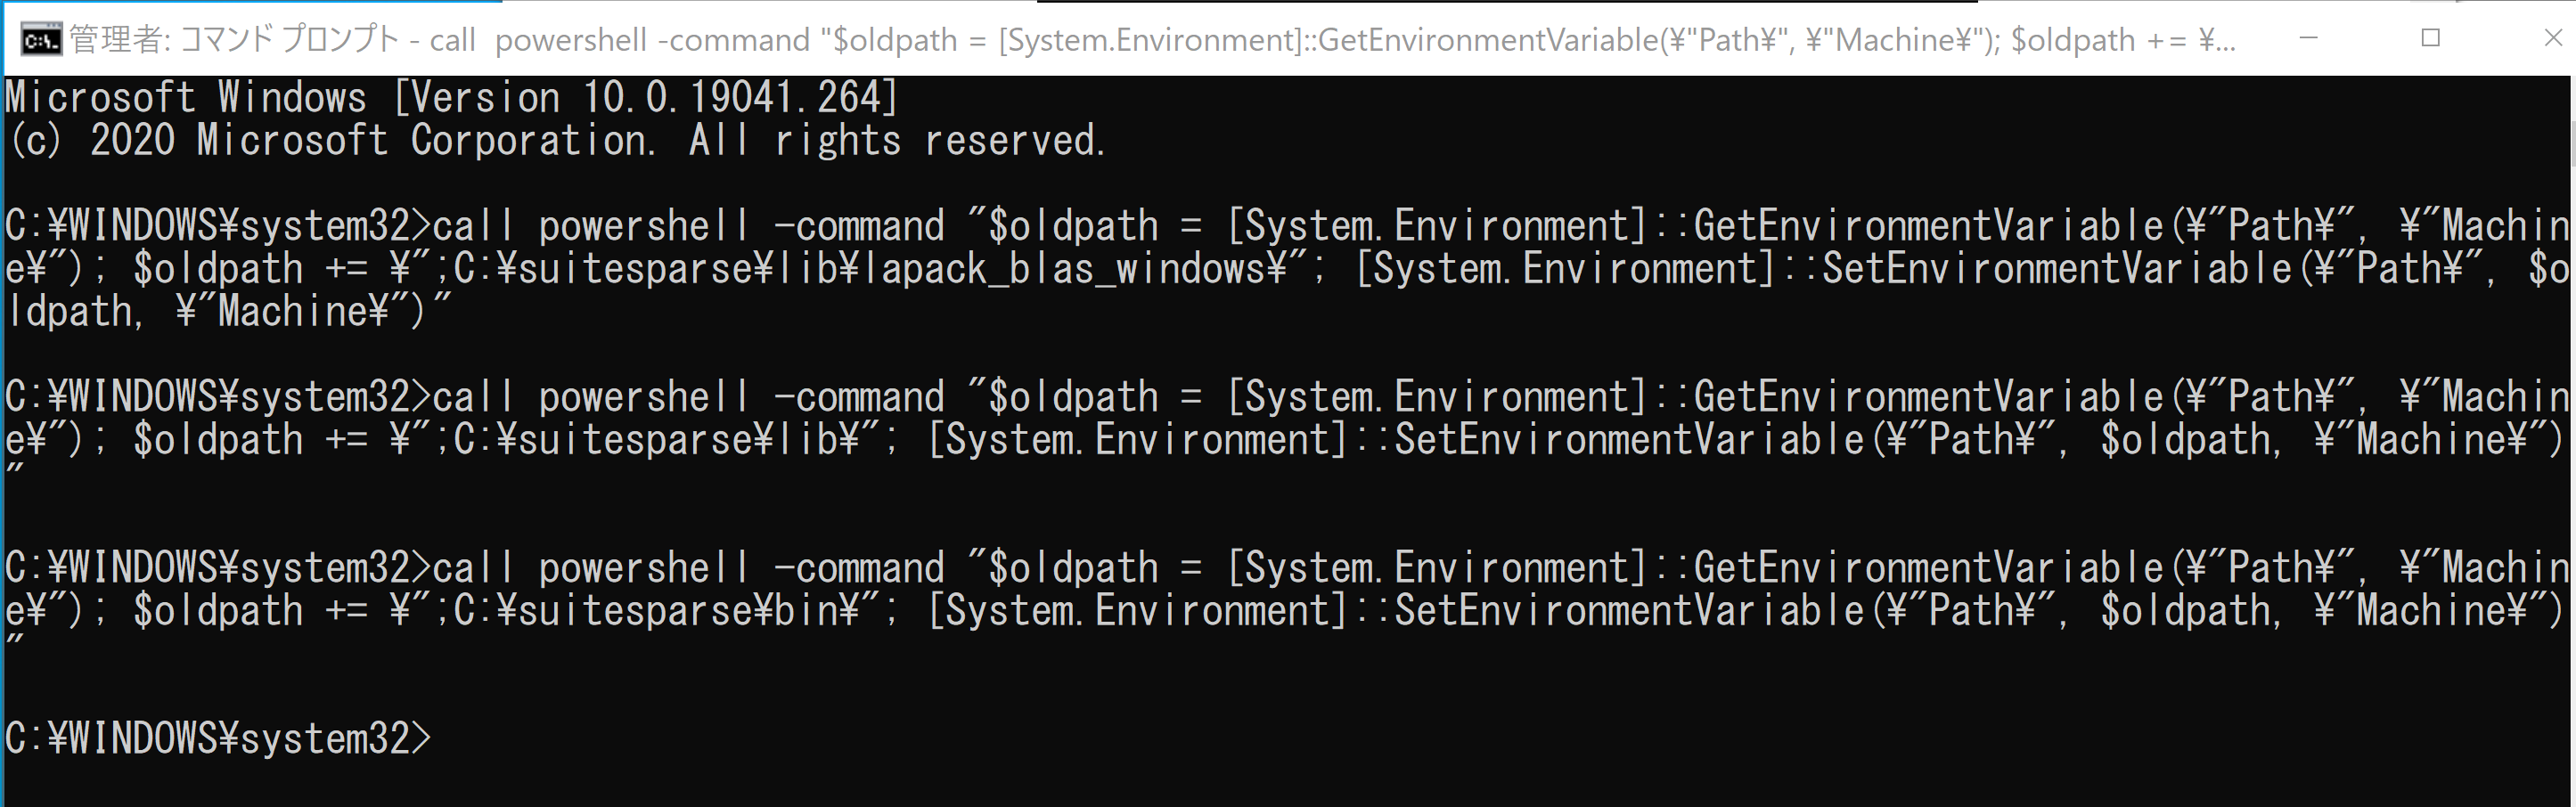Click the empty prompt on the last line
The image size is (2576, 807).
click(x=218, y=738)
